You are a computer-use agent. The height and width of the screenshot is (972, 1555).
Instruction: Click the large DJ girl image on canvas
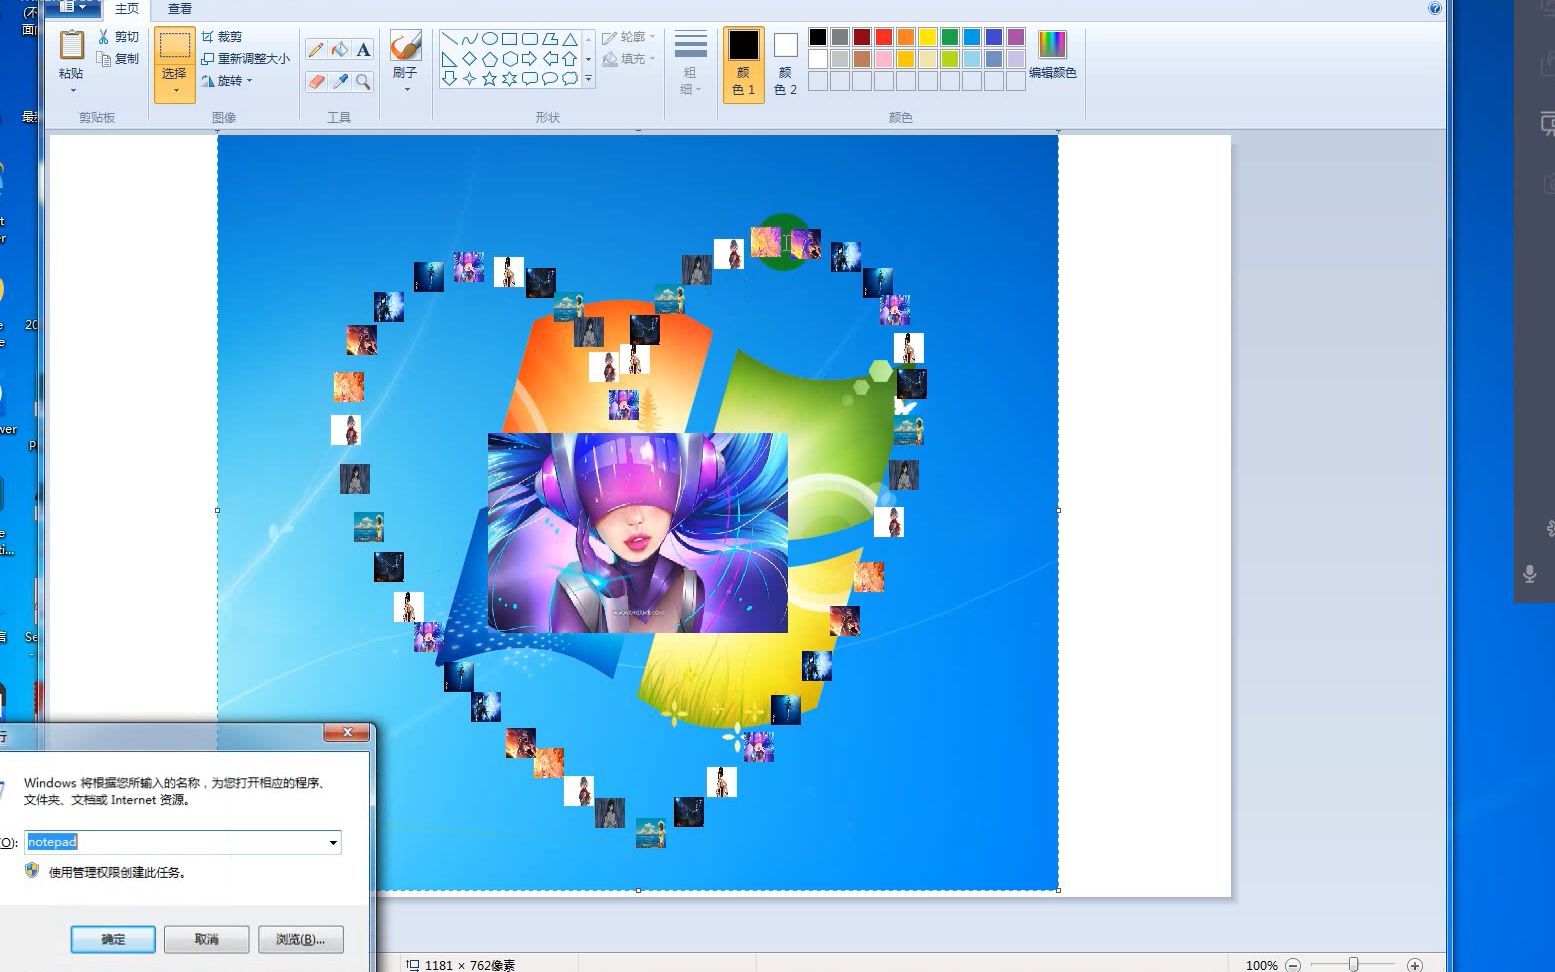(638, 533)
